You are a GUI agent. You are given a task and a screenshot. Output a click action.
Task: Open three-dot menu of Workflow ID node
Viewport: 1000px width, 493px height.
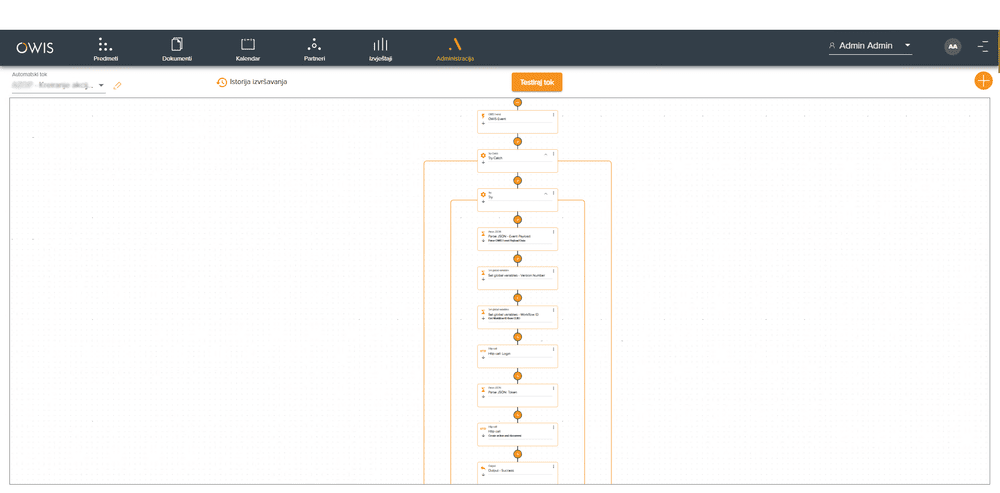point(554,309)
